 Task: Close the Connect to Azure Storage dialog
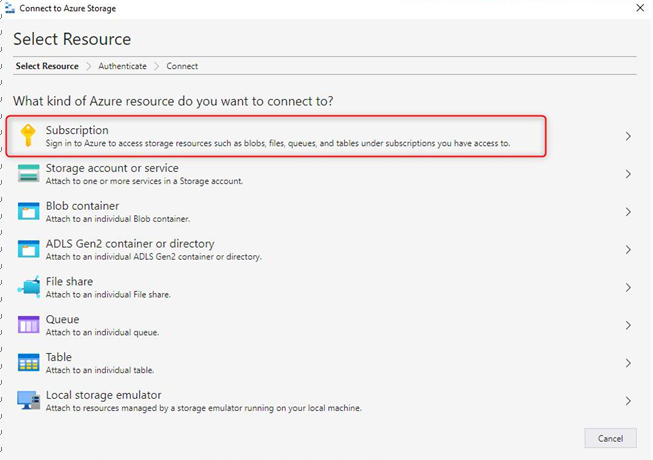point(640,8)
